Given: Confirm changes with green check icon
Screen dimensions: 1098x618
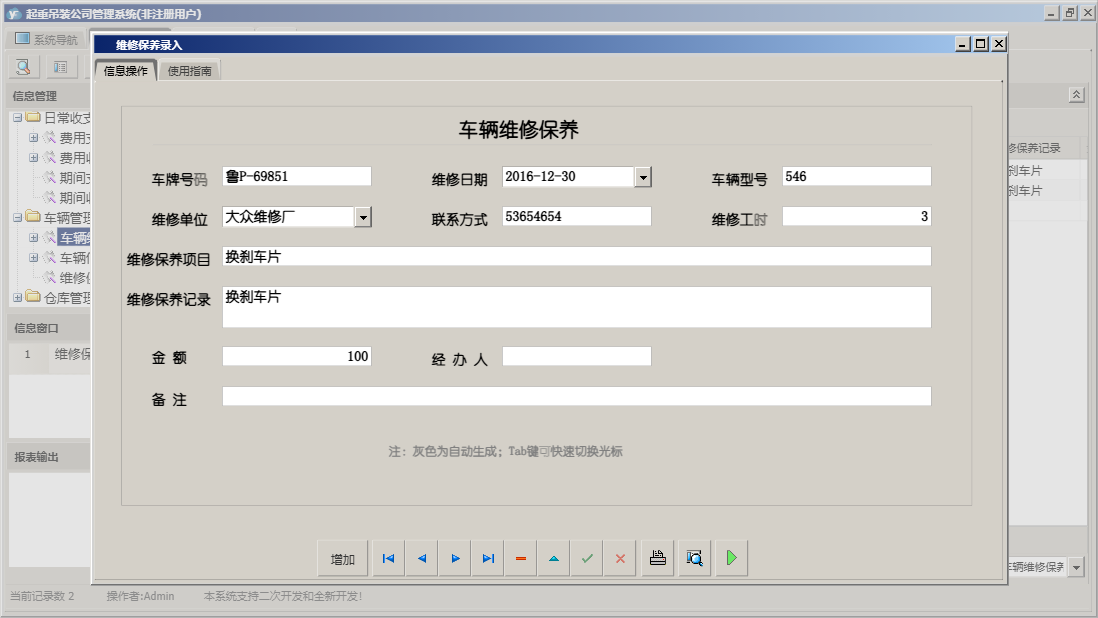Looking at the screenshot, I should point(587,558).
